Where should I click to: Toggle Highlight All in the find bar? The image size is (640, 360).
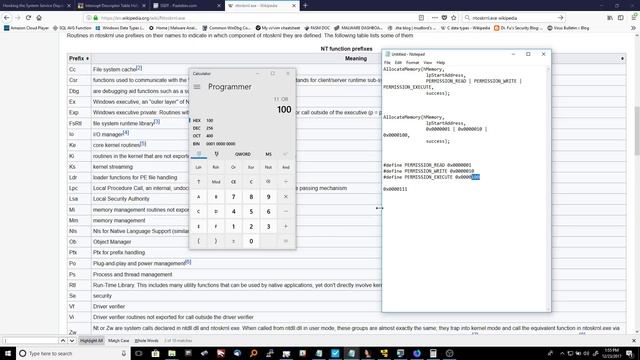[91, 340]
